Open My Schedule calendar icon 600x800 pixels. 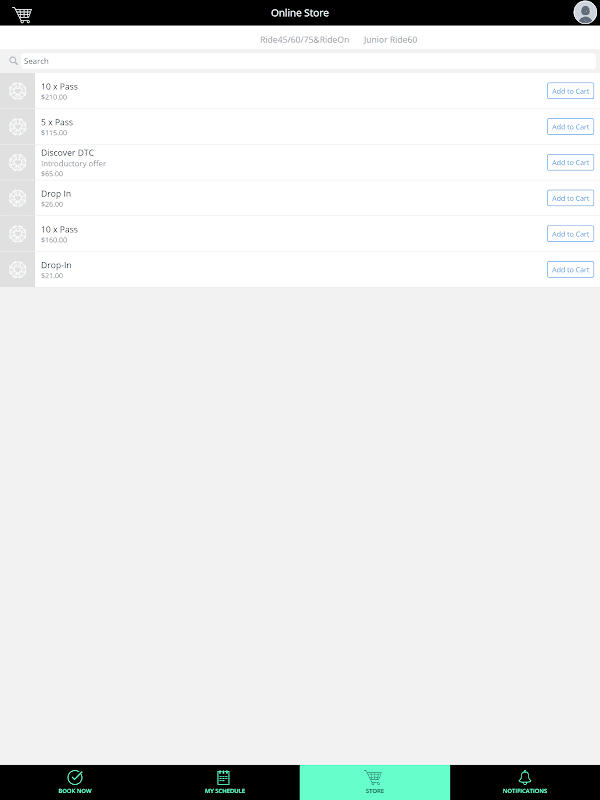tap(223, 777)
